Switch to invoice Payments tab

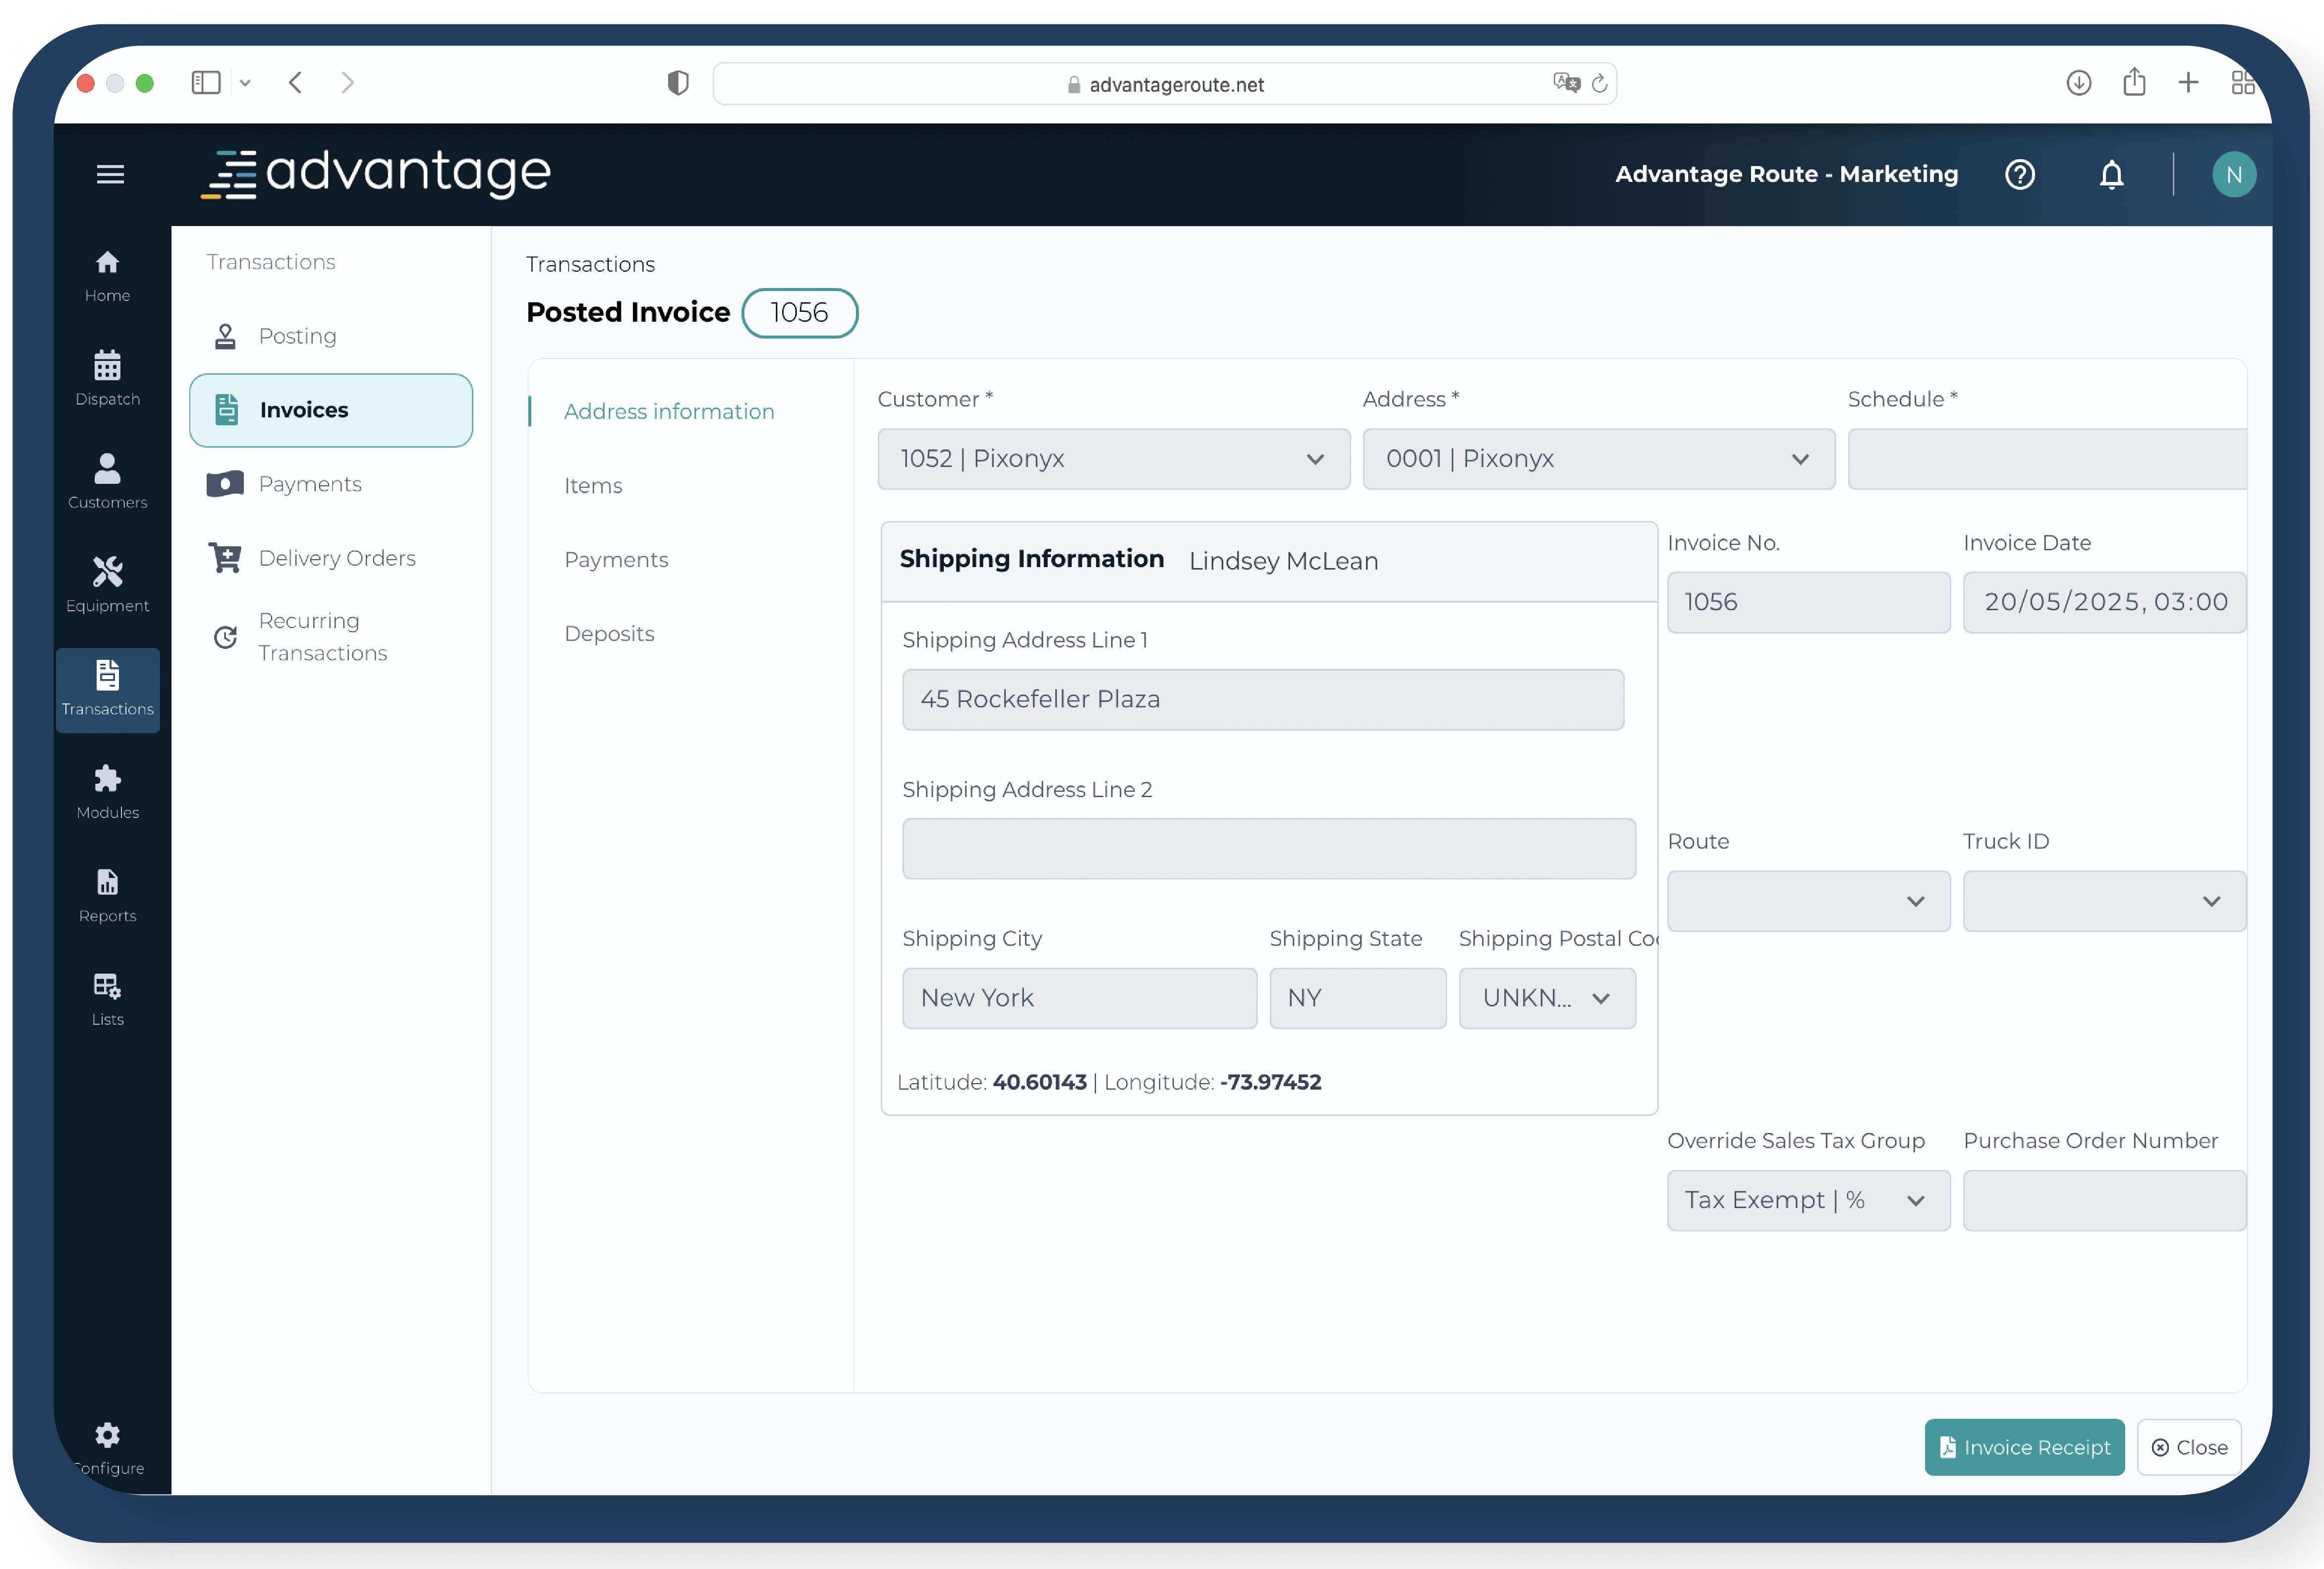[x=616, y=559]
